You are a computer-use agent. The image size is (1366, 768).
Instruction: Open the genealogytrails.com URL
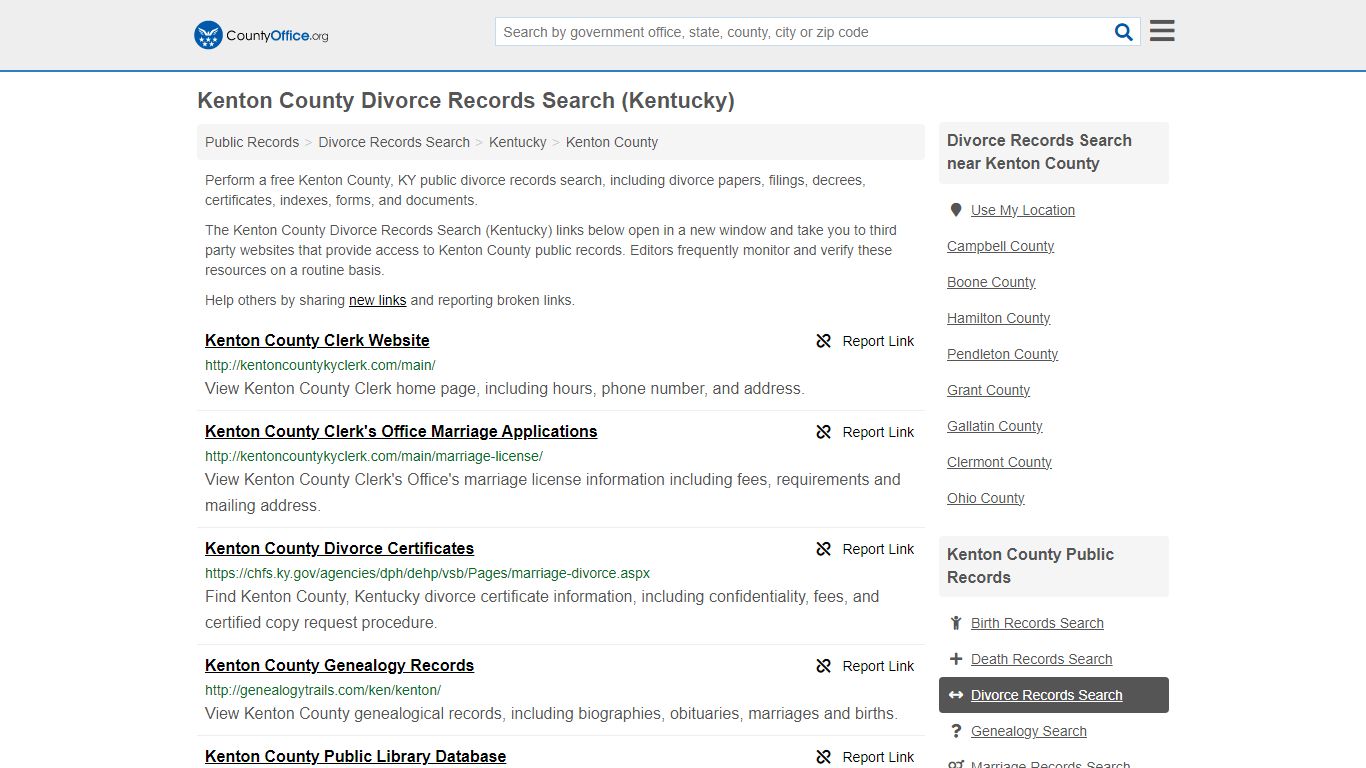(323, 690)
